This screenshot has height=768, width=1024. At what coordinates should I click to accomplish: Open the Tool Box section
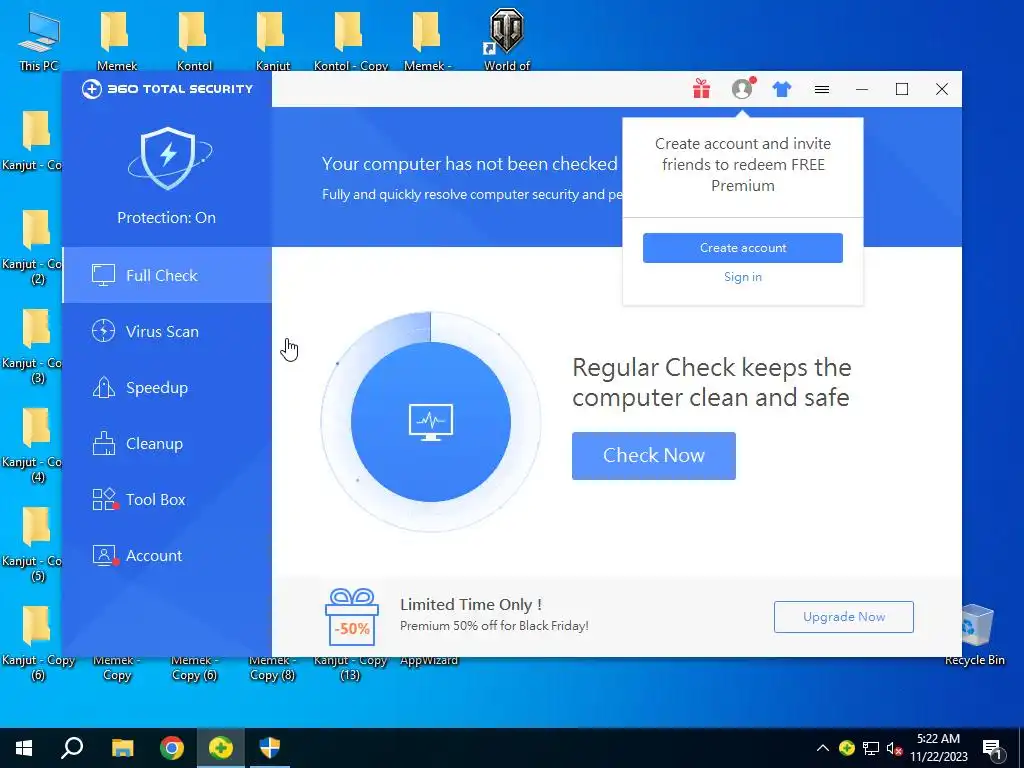click(x=167, y=500)
